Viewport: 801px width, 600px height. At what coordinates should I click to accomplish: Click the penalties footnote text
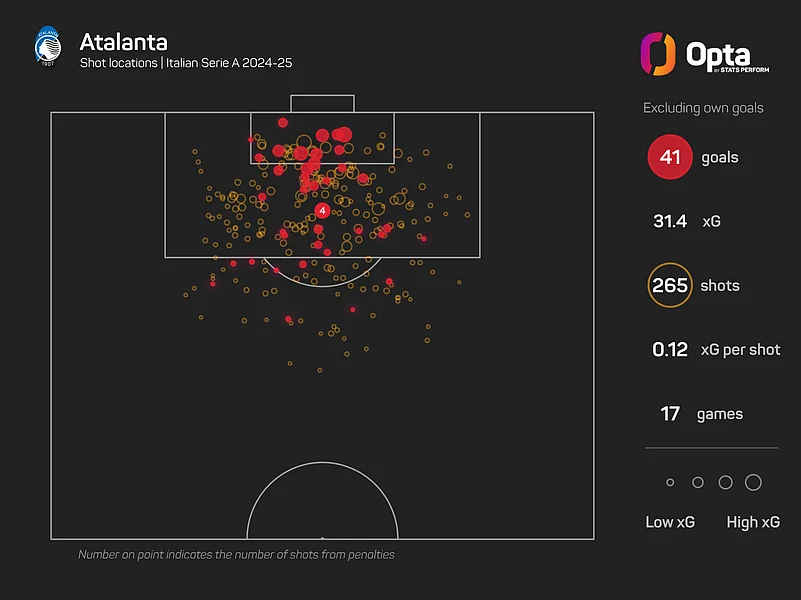[236, 554]
